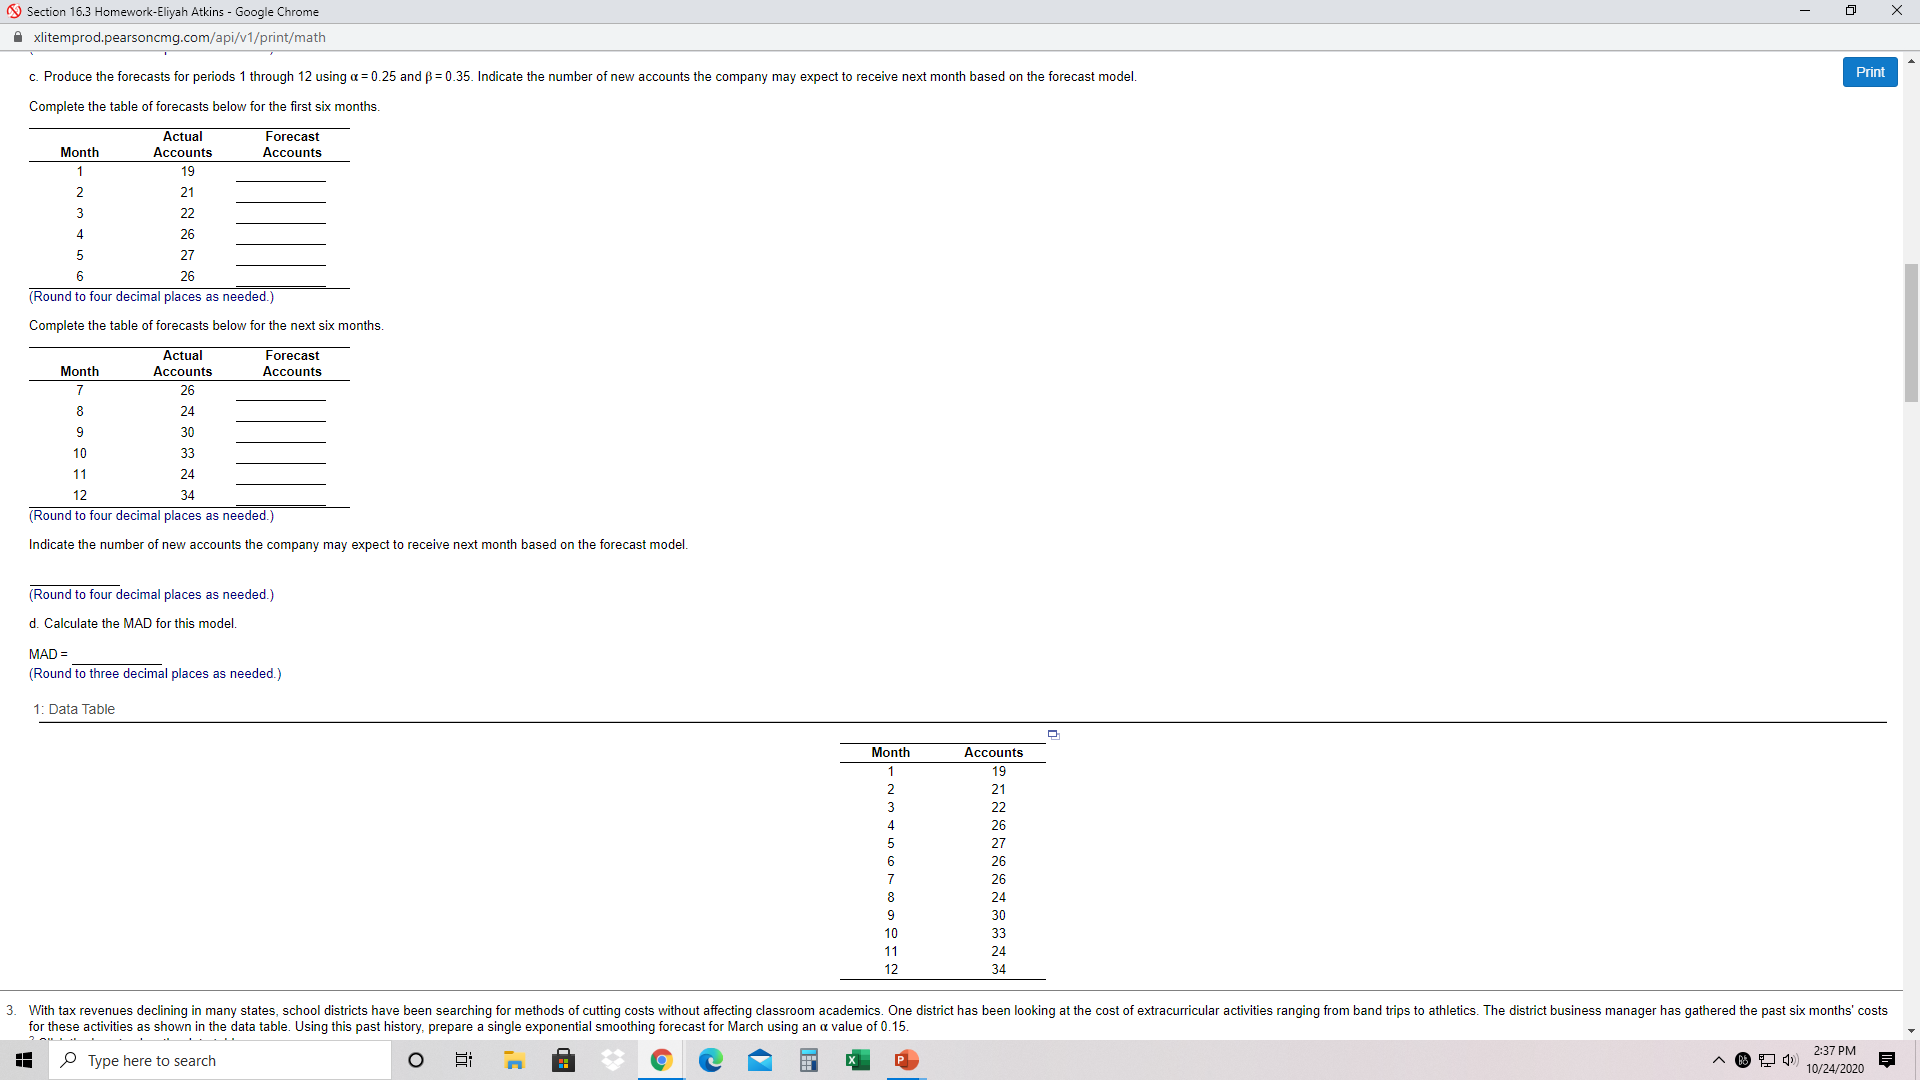Click the Print button
This screenshot has height=1080, width=1920.
tap(1870, 71)
